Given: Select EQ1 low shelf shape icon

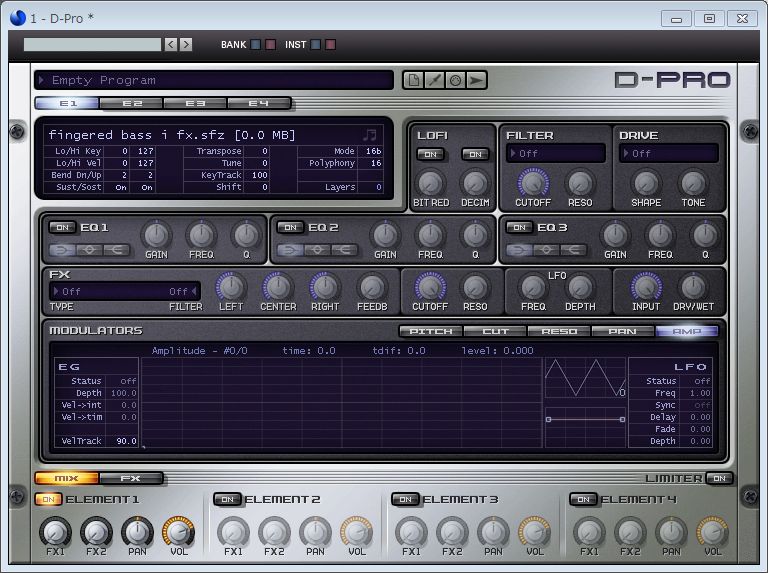Looking at the screenshot, I should click(x=62, y=250).
